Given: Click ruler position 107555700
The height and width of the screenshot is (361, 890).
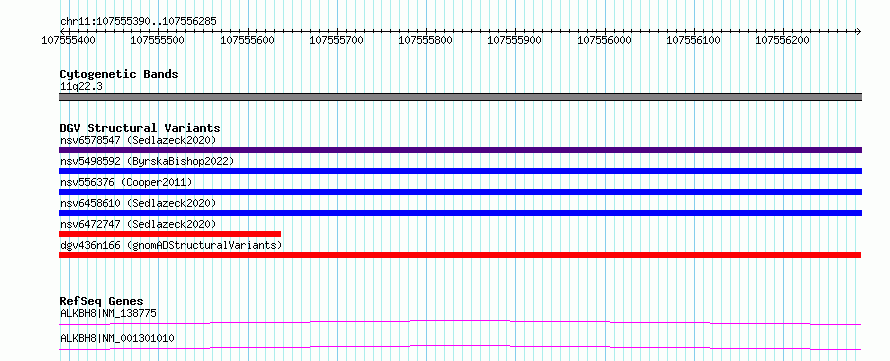Looking at the screenshot, I should [336, 40].
